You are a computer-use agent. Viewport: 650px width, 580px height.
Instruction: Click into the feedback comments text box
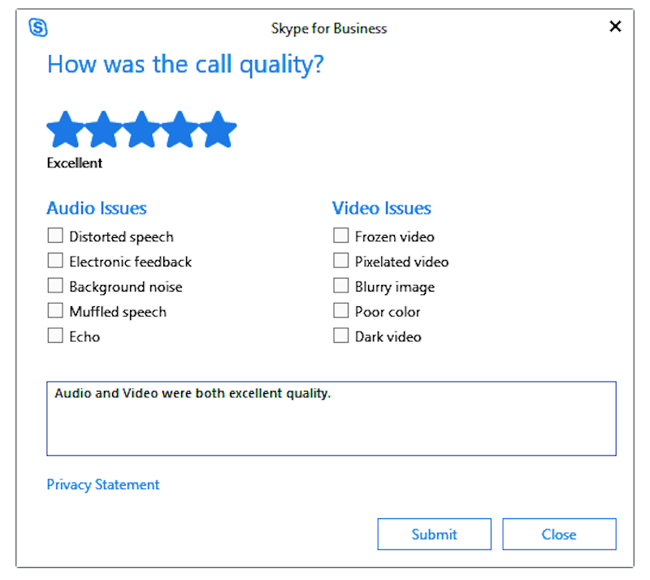(x=331, y=418)
